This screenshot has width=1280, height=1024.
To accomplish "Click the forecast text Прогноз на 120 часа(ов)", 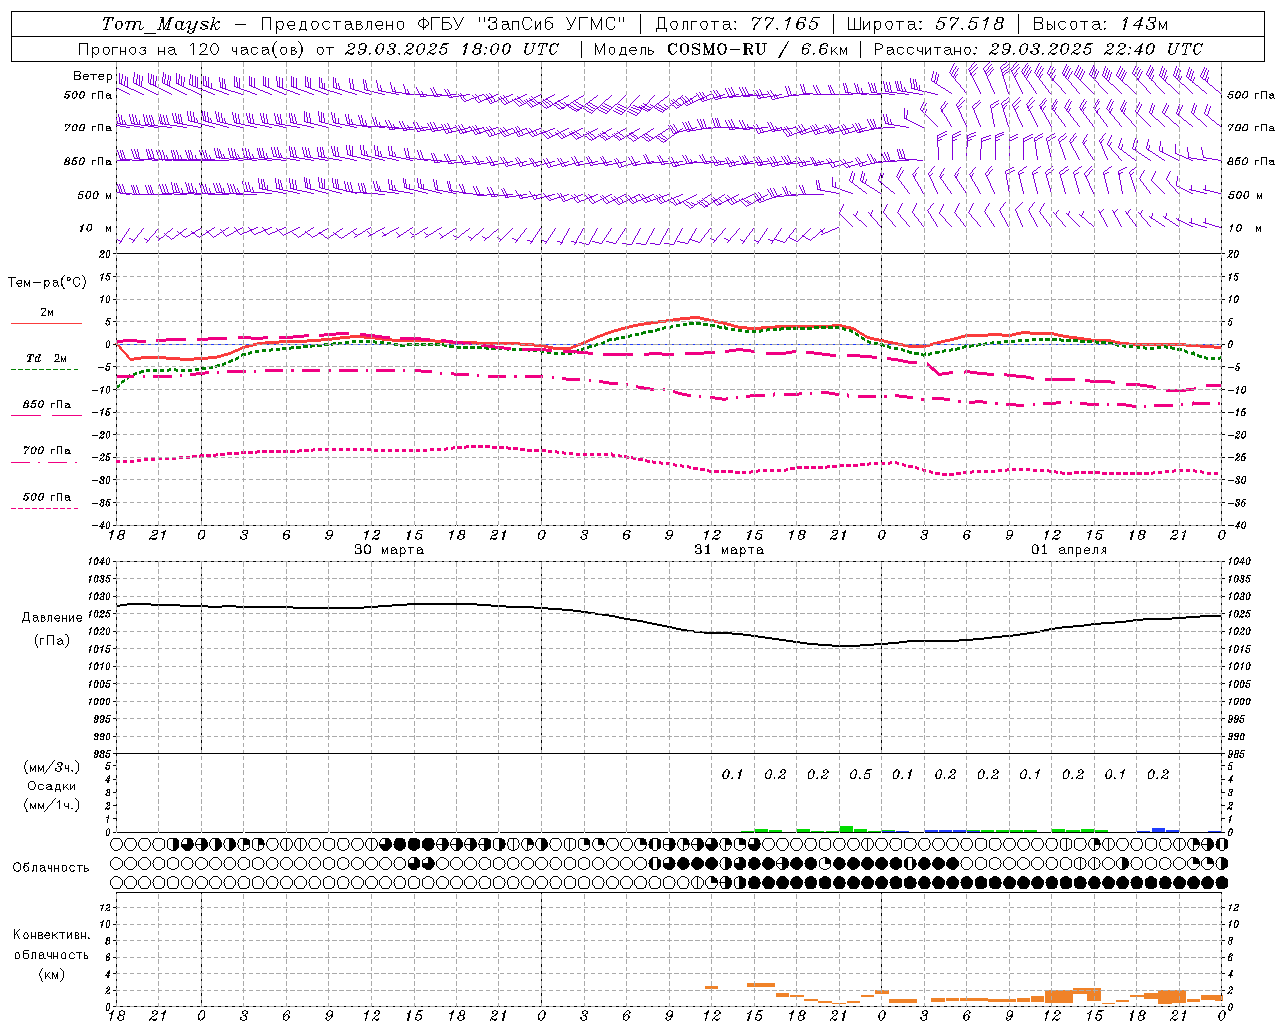I will point(192,49).
